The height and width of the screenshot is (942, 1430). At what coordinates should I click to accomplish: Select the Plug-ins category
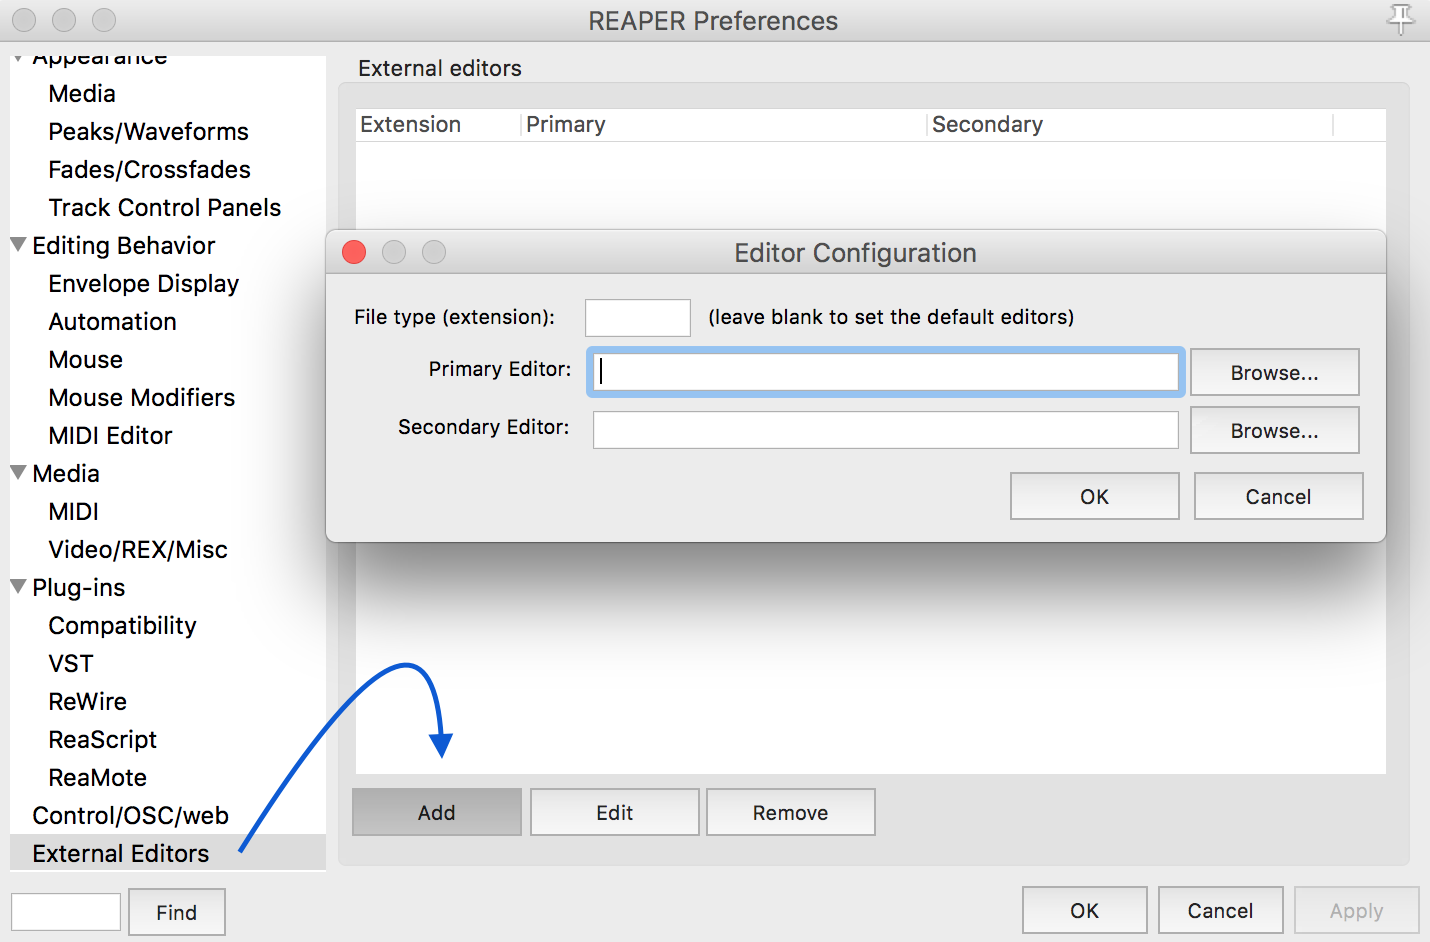click(x=79, y=588)
